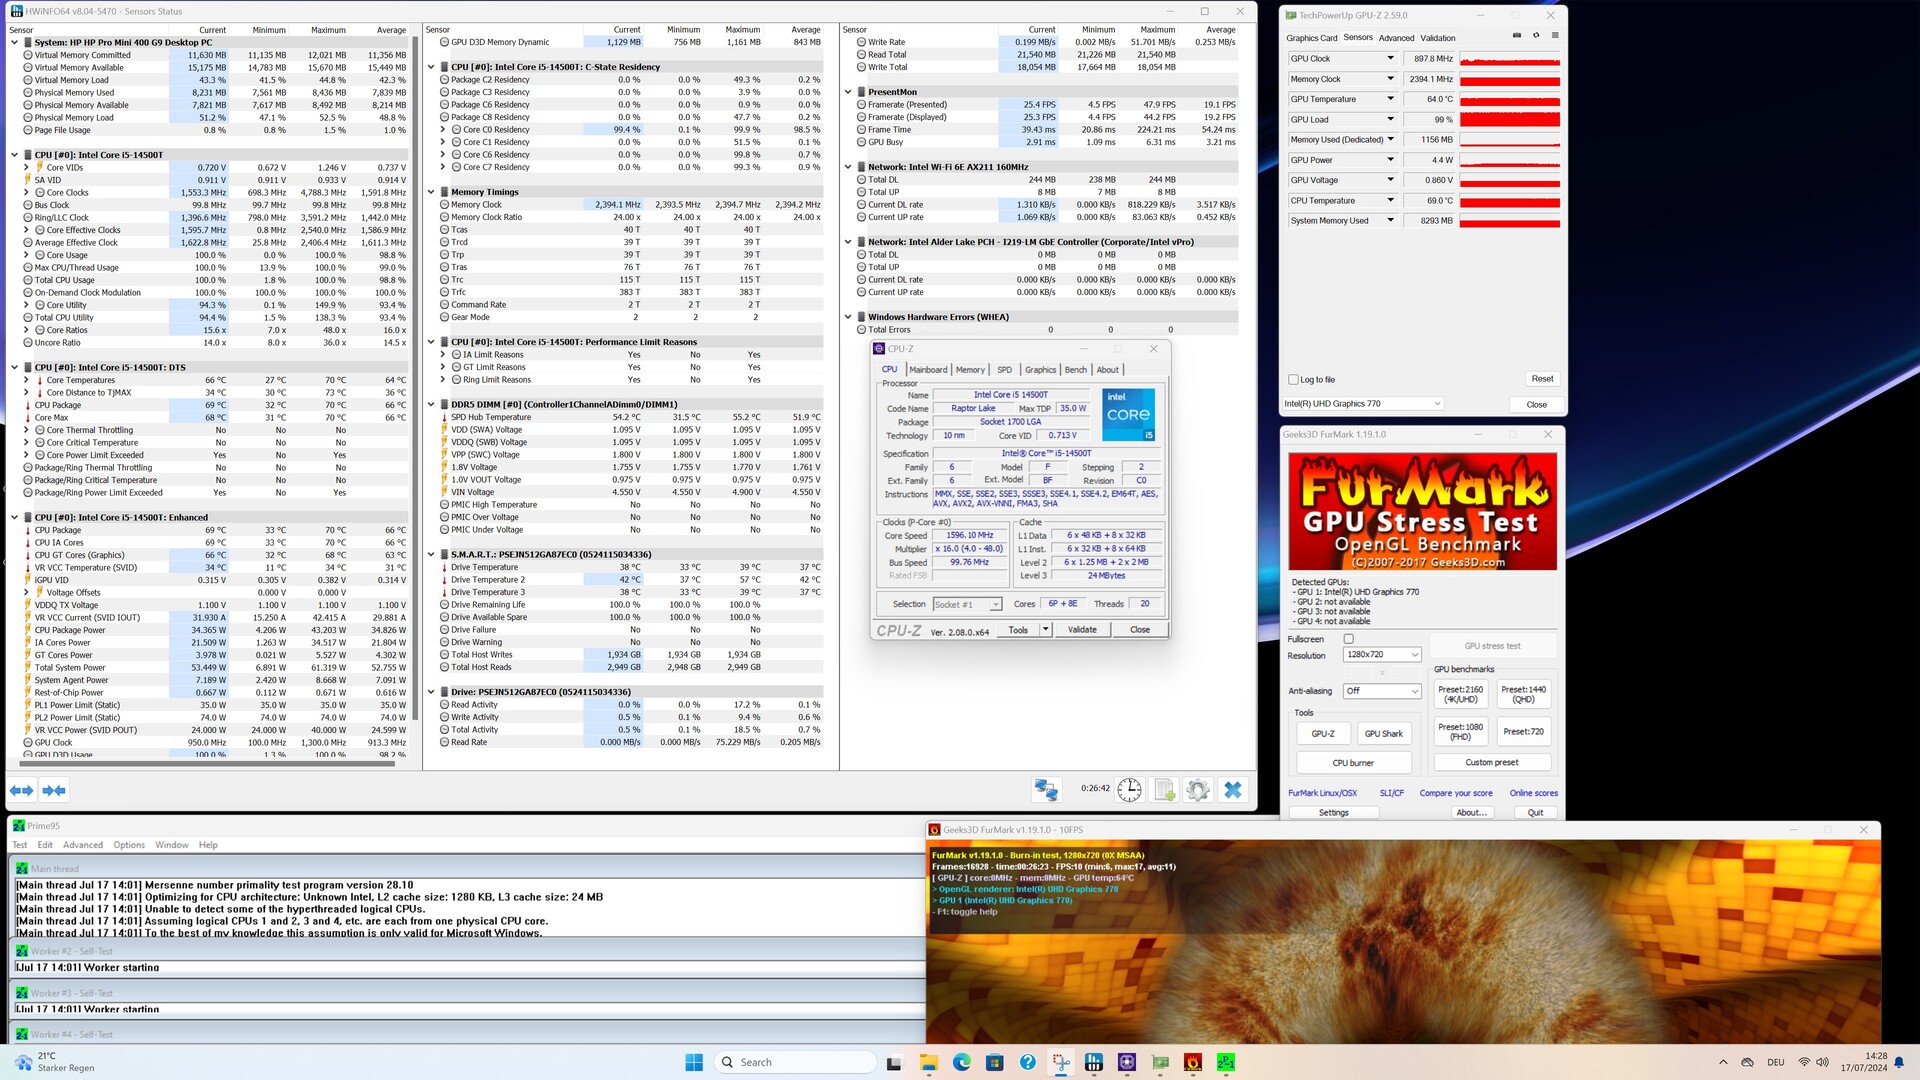Click the Validate button in CPU-Z
This screenshot has width=1920, height=1080.
[x=1082, y=630]
